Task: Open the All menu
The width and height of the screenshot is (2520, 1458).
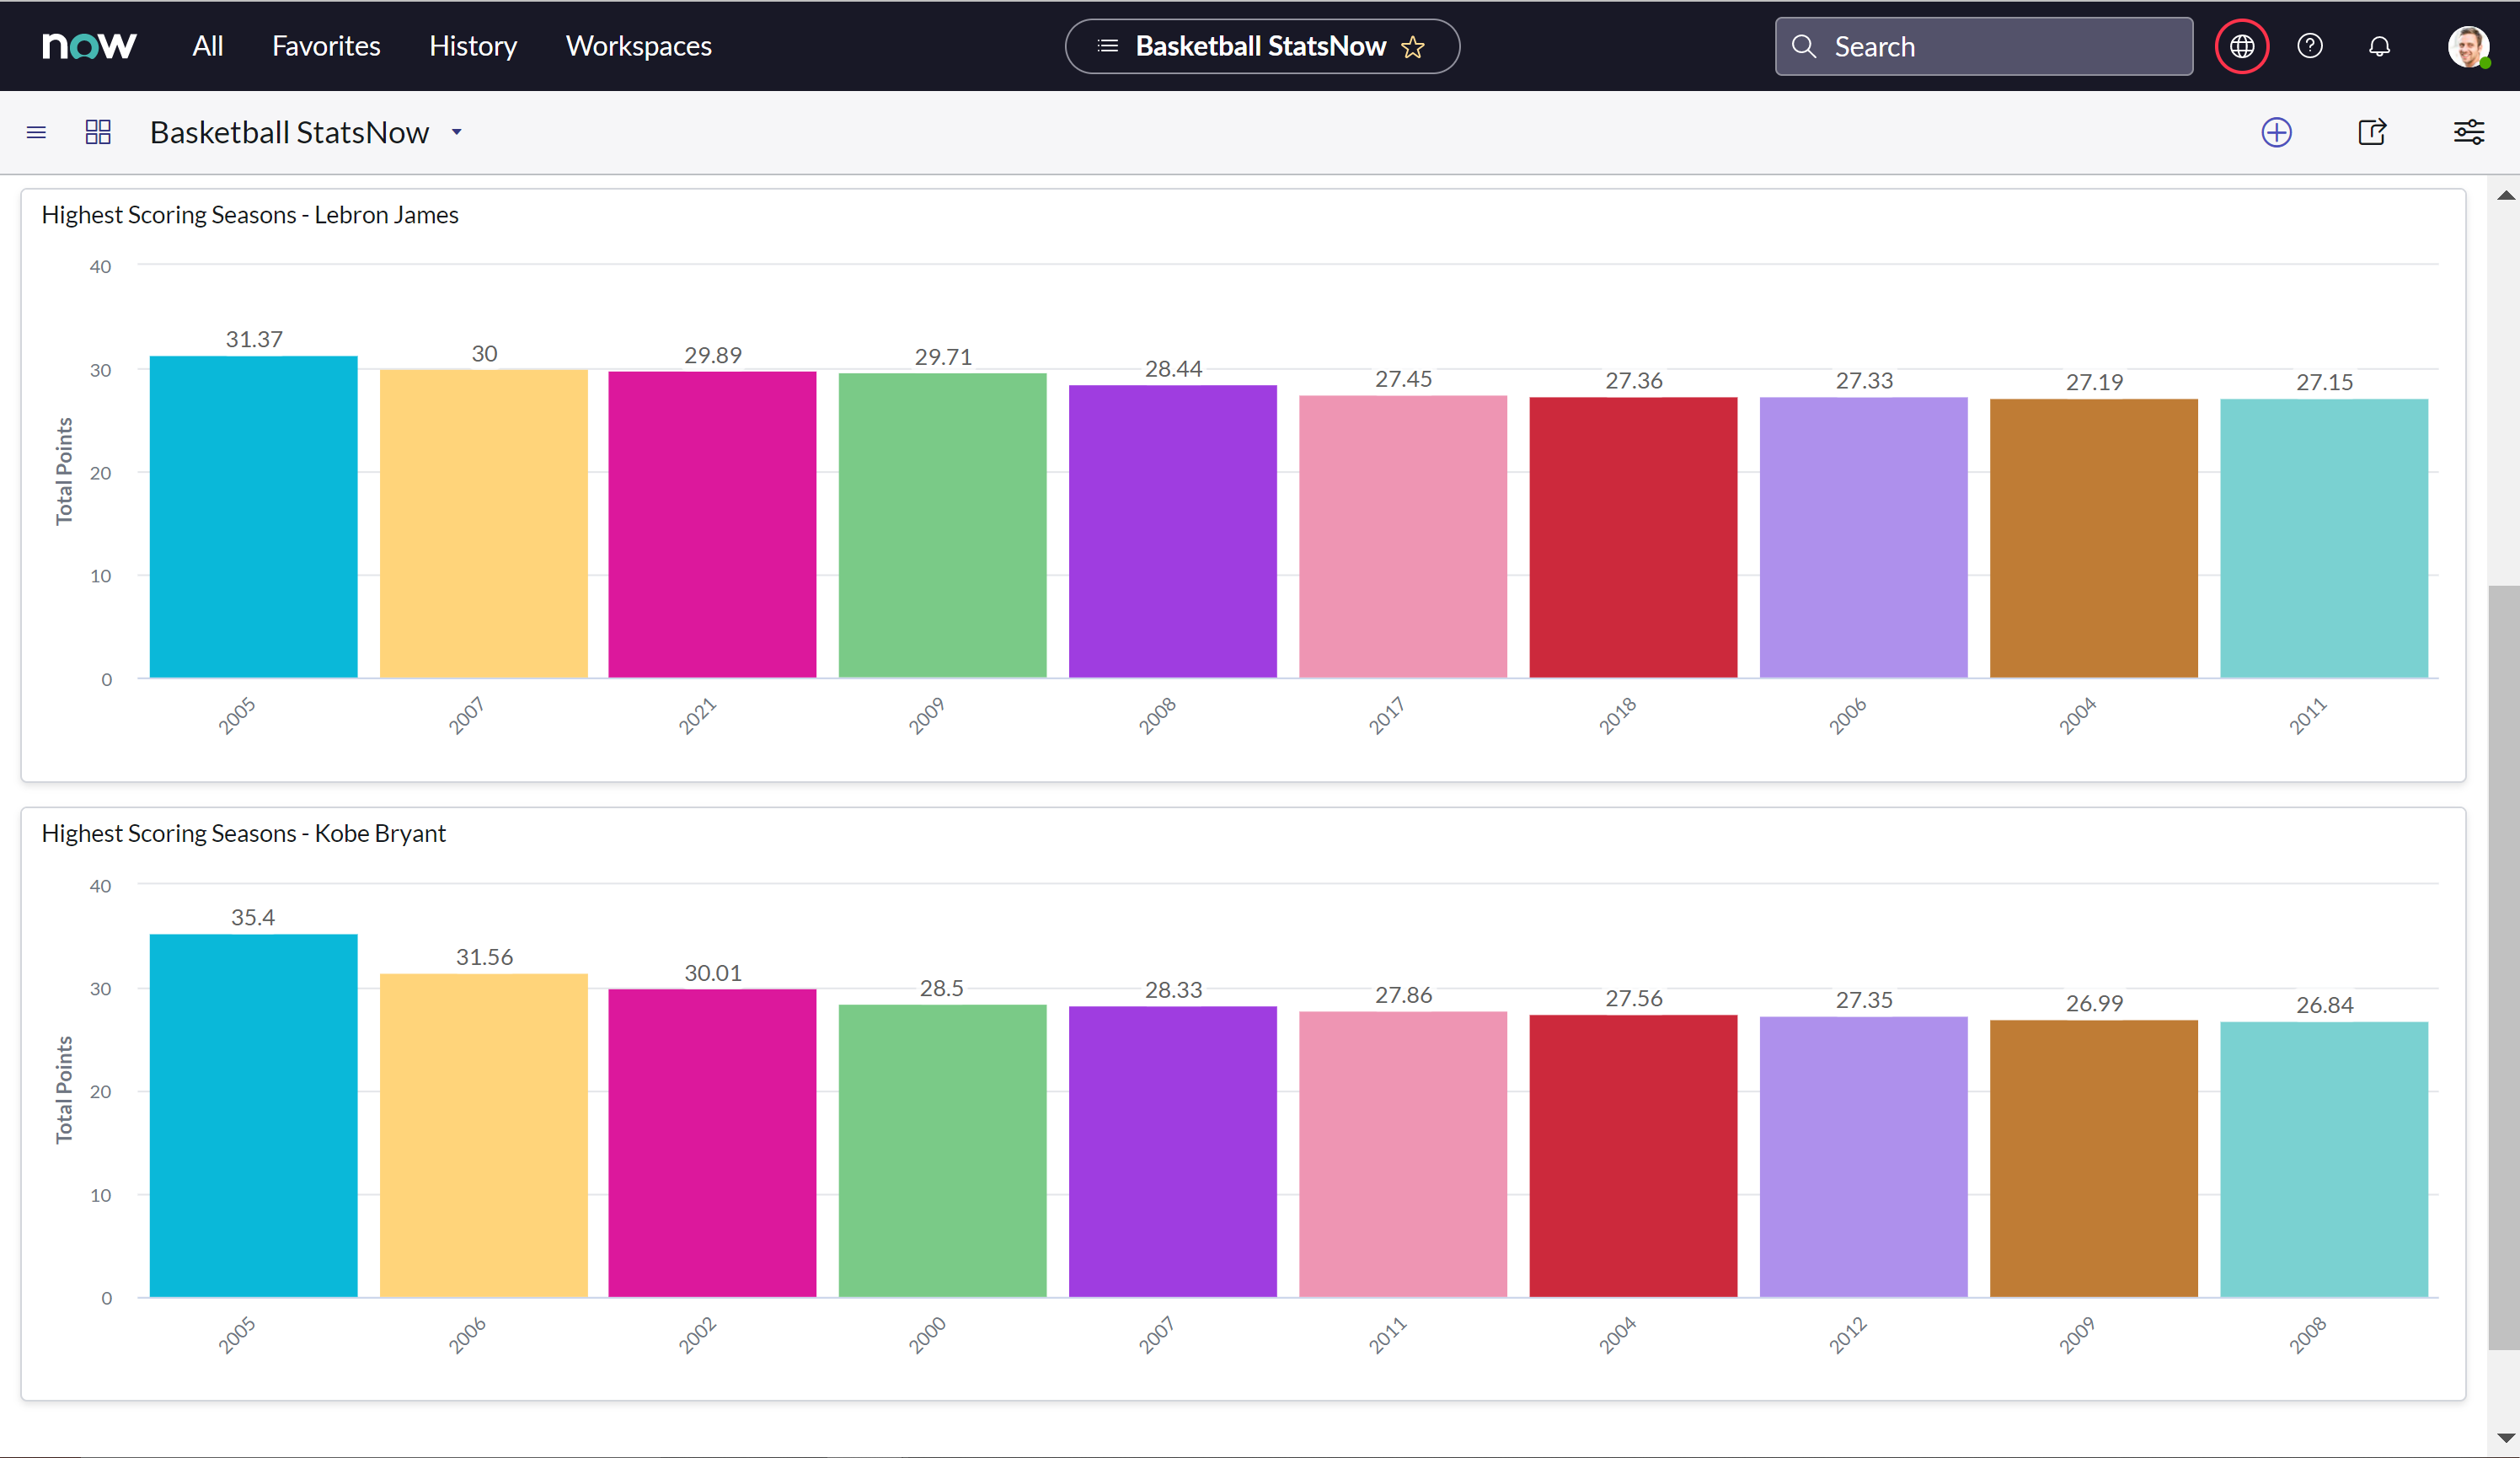Action: 208,46
